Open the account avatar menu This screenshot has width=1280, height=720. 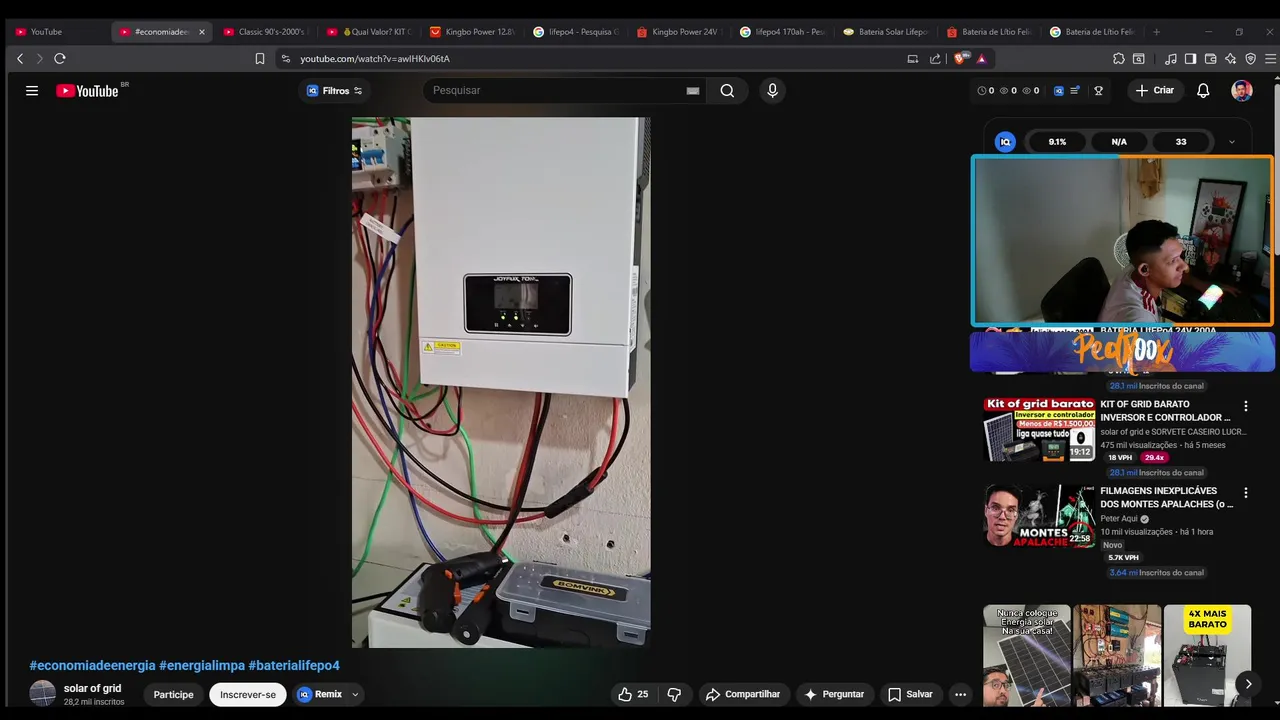(x=1242, y=90)
